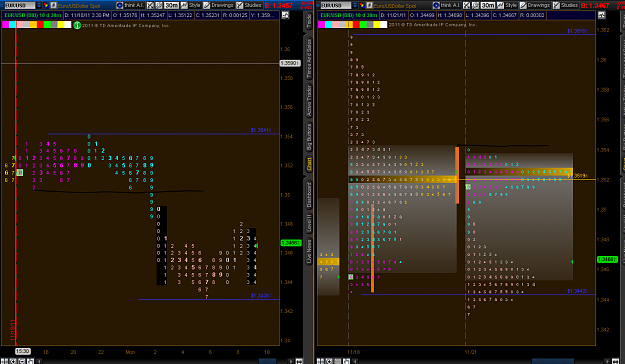Open the Style menu in right chart

coord(507,5)
